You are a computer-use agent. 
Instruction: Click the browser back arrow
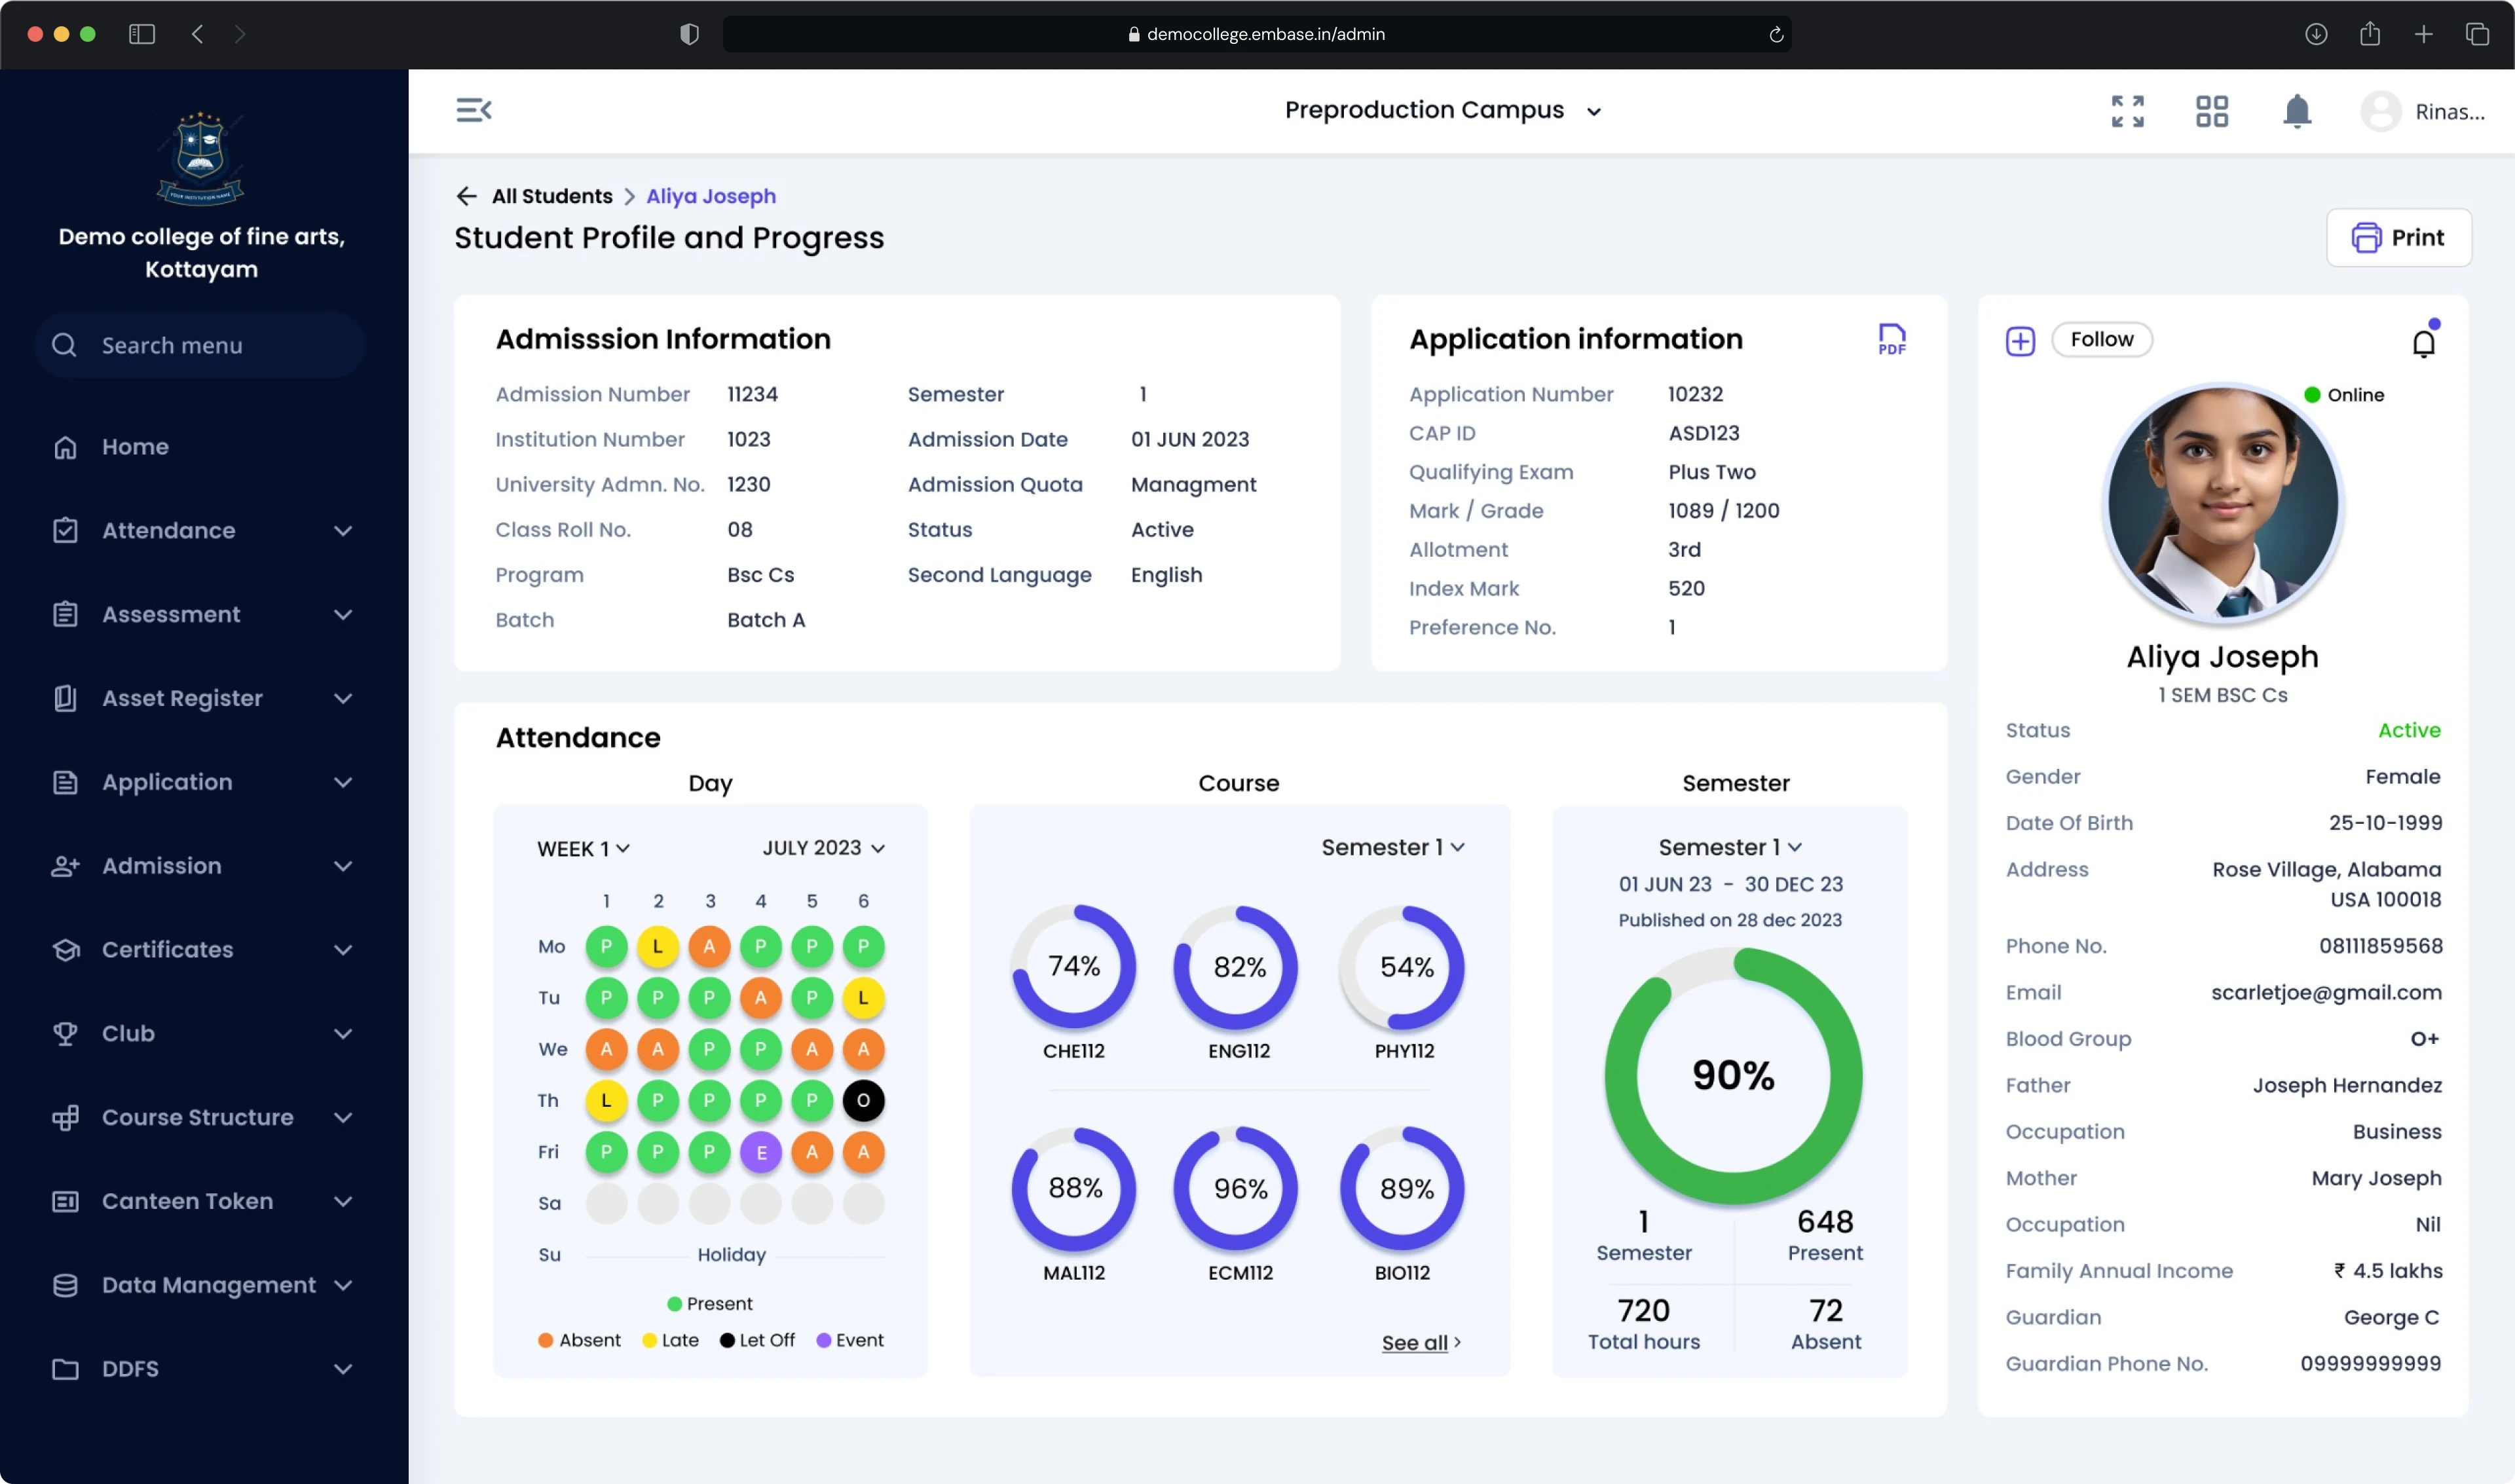click(198, 34)
